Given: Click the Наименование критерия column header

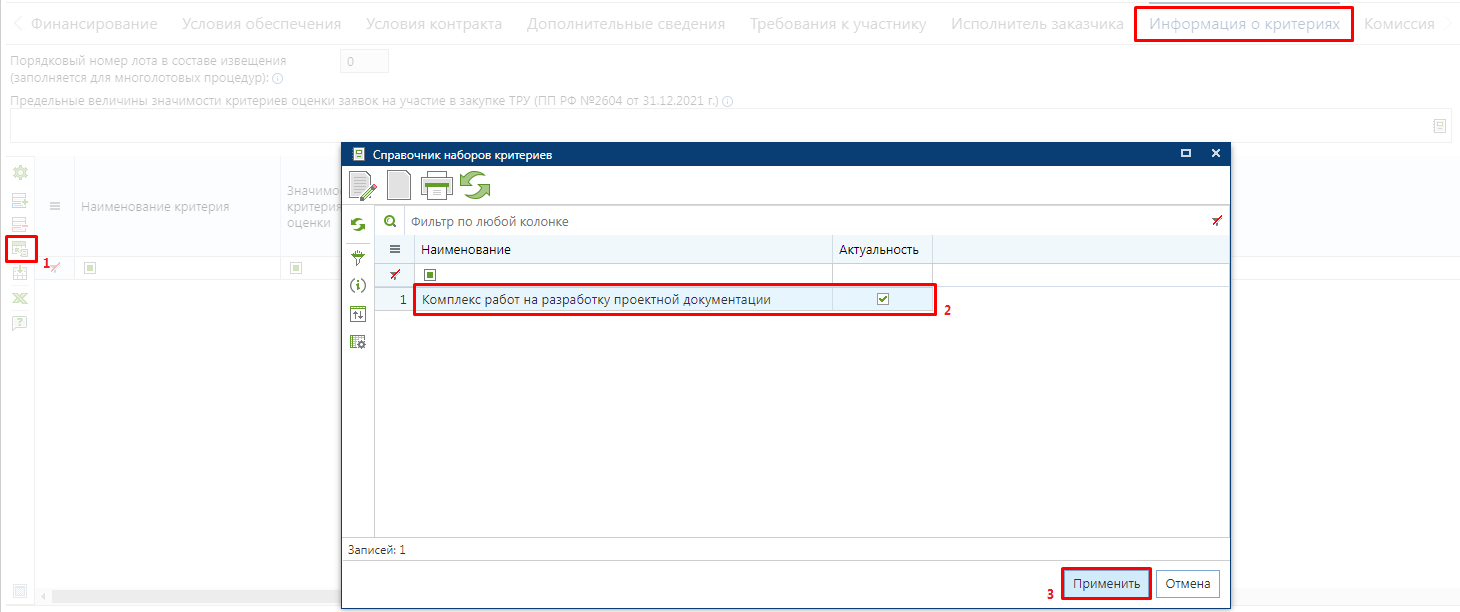Looking at the screenshot, I should tap(178, 207).
